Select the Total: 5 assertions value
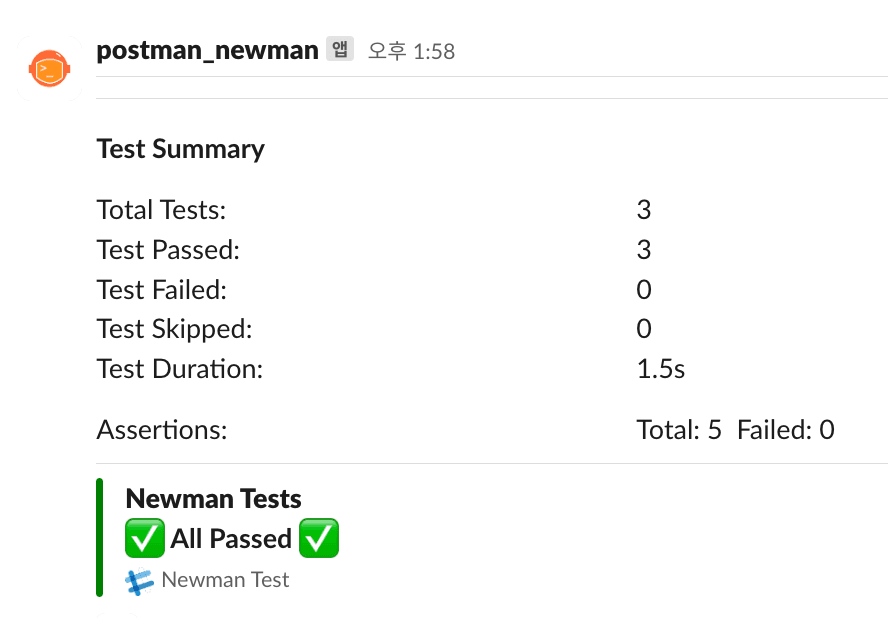888x618 pixels. pos(679,430)
